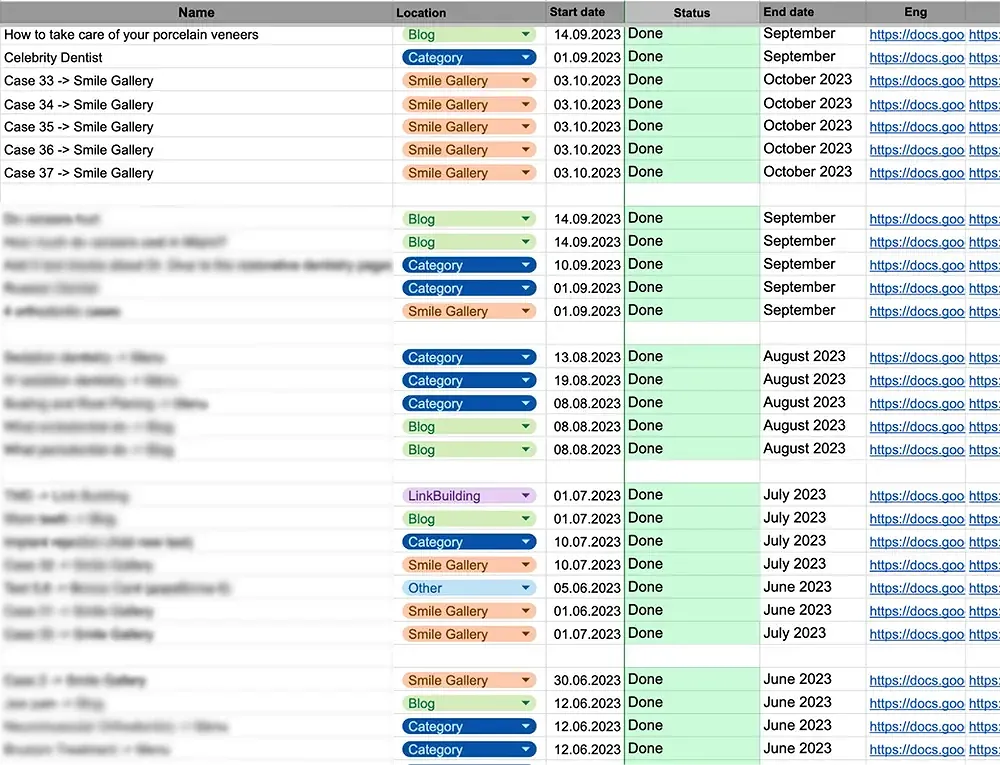The image size is (1000, 765).
Task: Select the 13.08.2023 start date cell
Action: click(585, 357)
